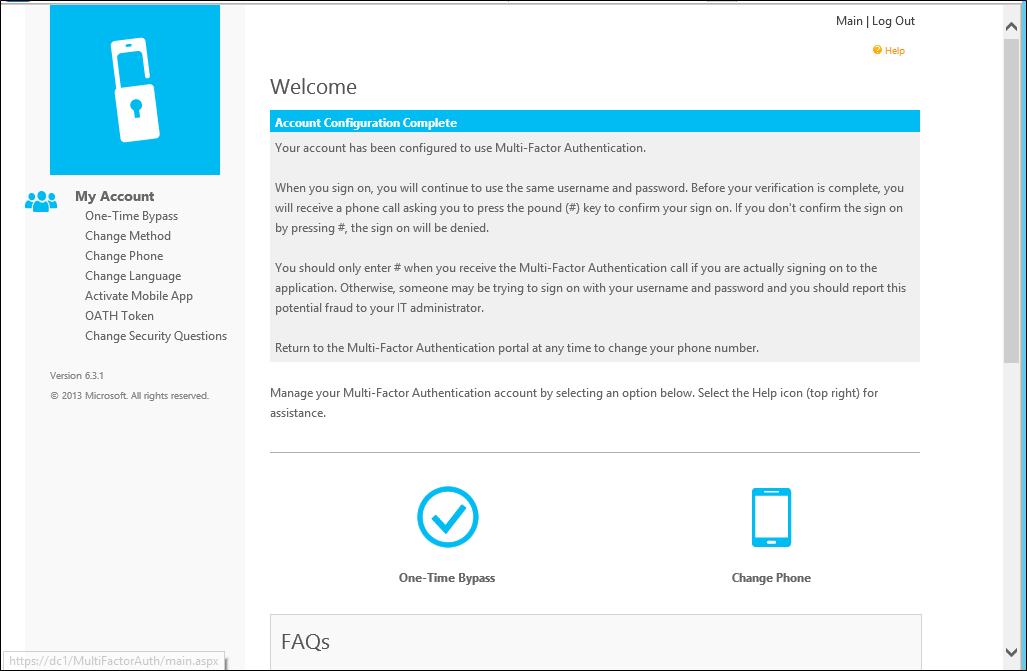The image size is (1027, 671).
Task: Open Activate Mobile App page
Action: (138, 295)
